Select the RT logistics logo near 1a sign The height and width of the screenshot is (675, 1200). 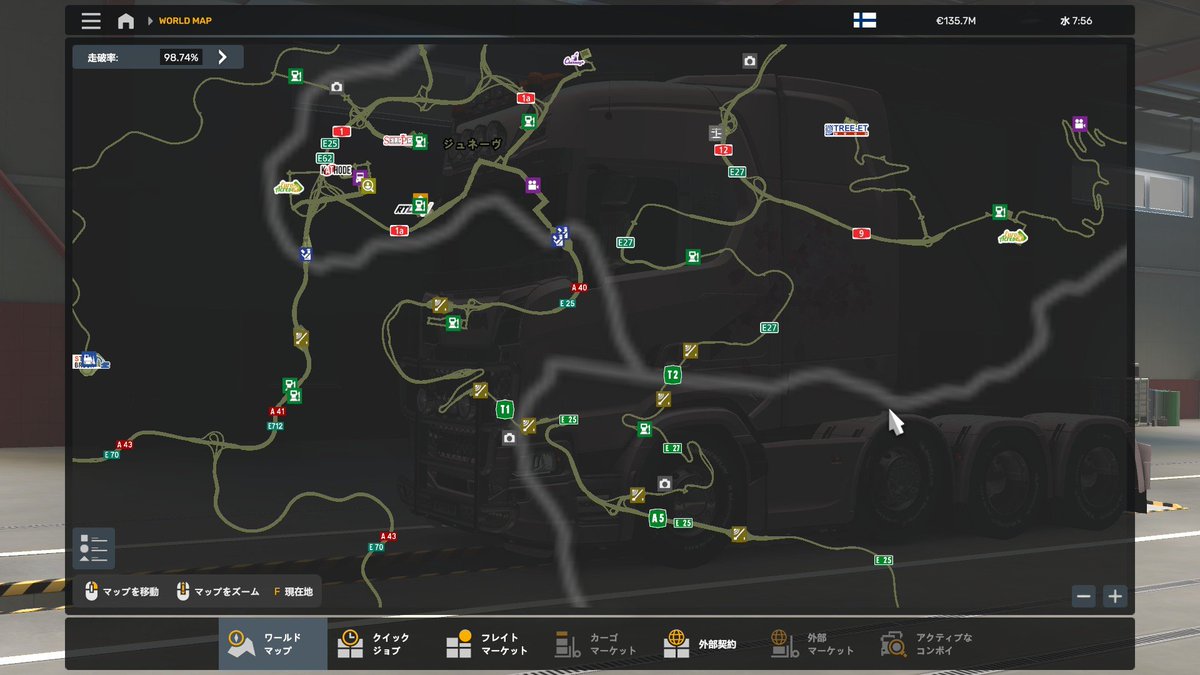pyautogui.click(x=404, y=209)
